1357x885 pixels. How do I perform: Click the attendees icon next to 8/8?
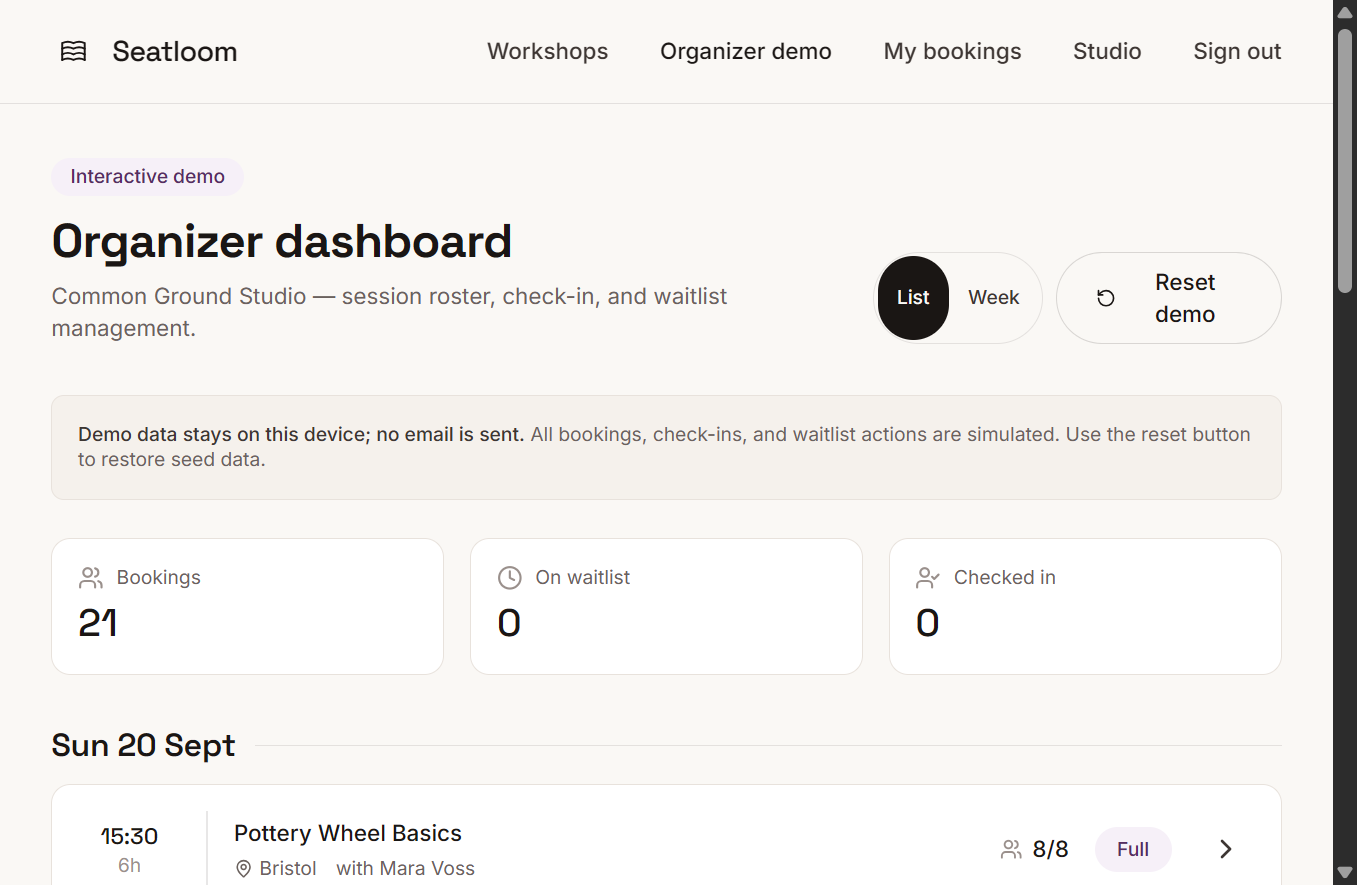tap(1011, 849)
